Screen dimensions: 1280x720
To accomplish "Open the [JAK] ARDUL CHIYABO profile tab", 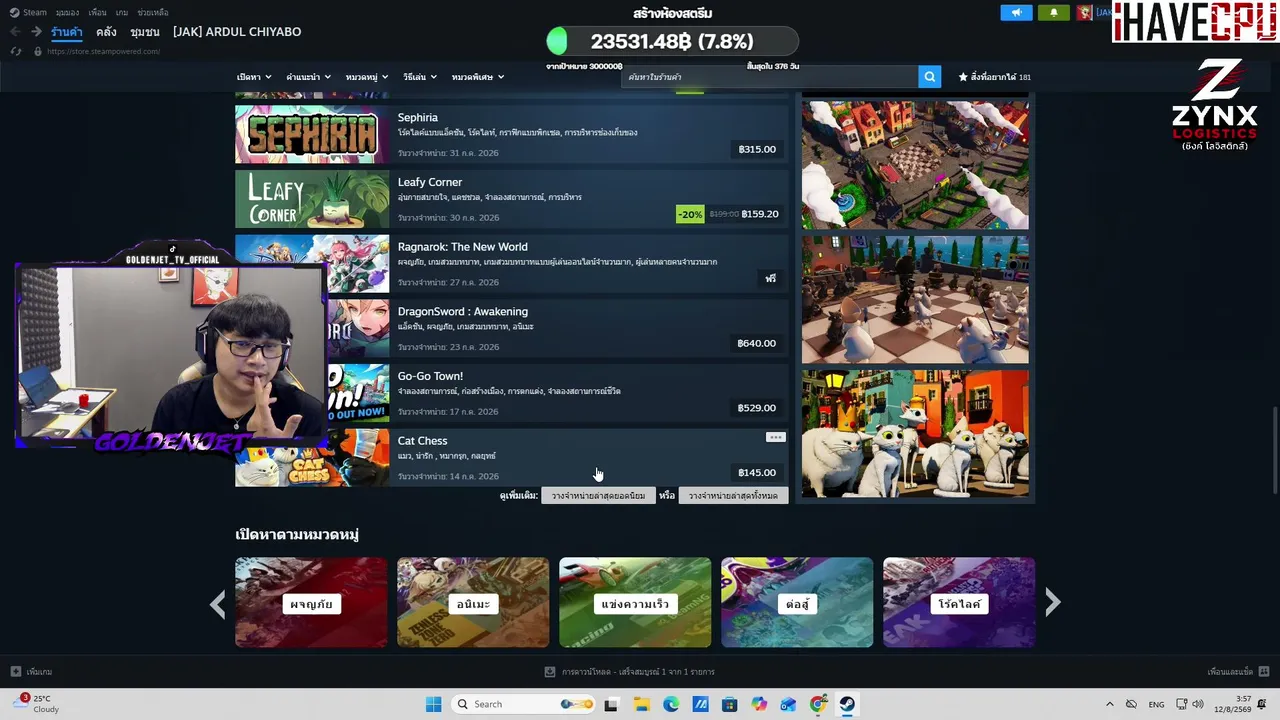I will click(x=237, y=32).
